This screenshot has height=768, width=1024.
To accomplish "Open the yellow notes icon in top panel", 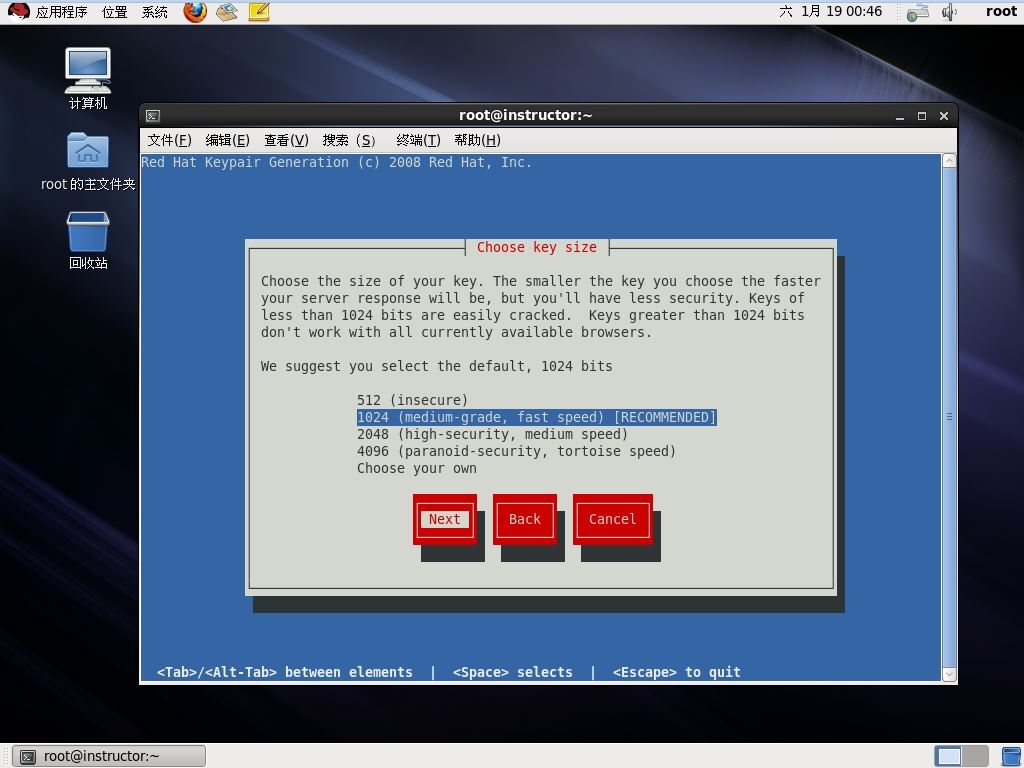I will pyautogui.click(x=259, y=12).
